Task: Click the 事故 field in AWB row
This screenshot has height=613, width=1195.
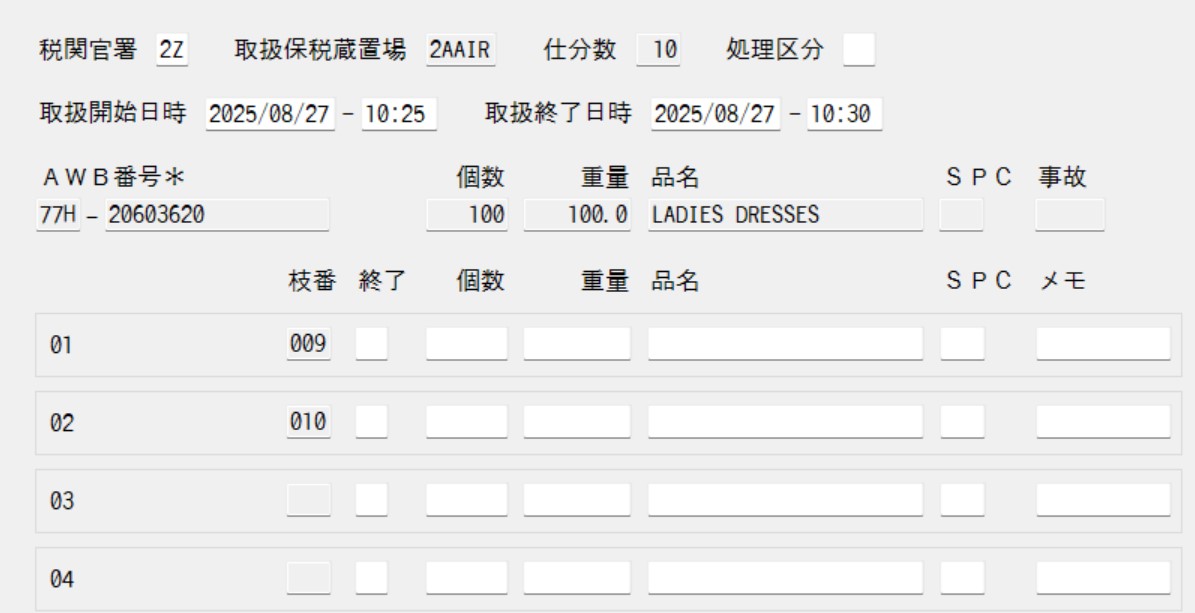Action: 1069,215
